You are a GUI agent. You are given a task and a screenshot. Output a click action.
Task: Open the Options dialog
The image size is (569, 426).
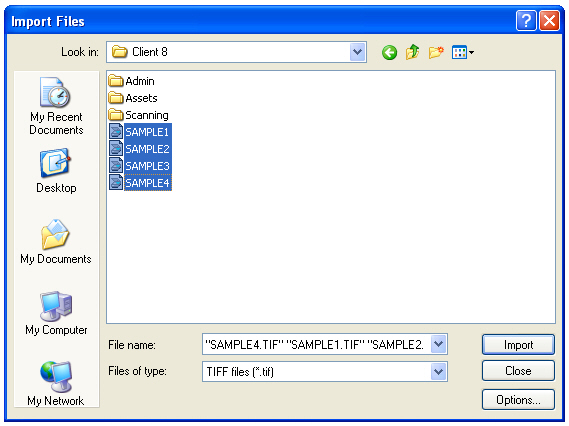518,400
